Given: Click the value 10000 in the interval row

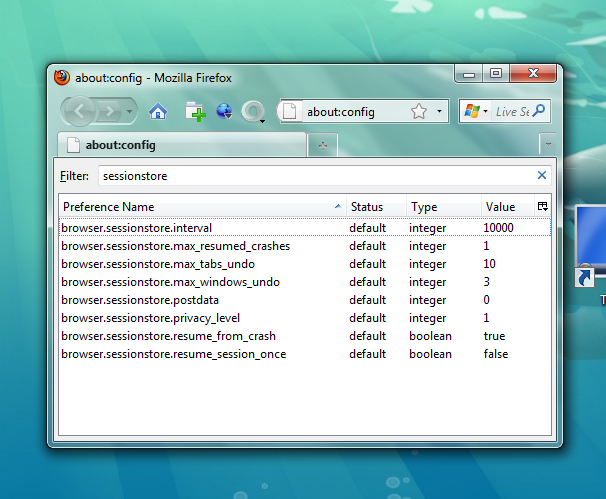Looking at the screenshot, I should (x=498, y=228).
